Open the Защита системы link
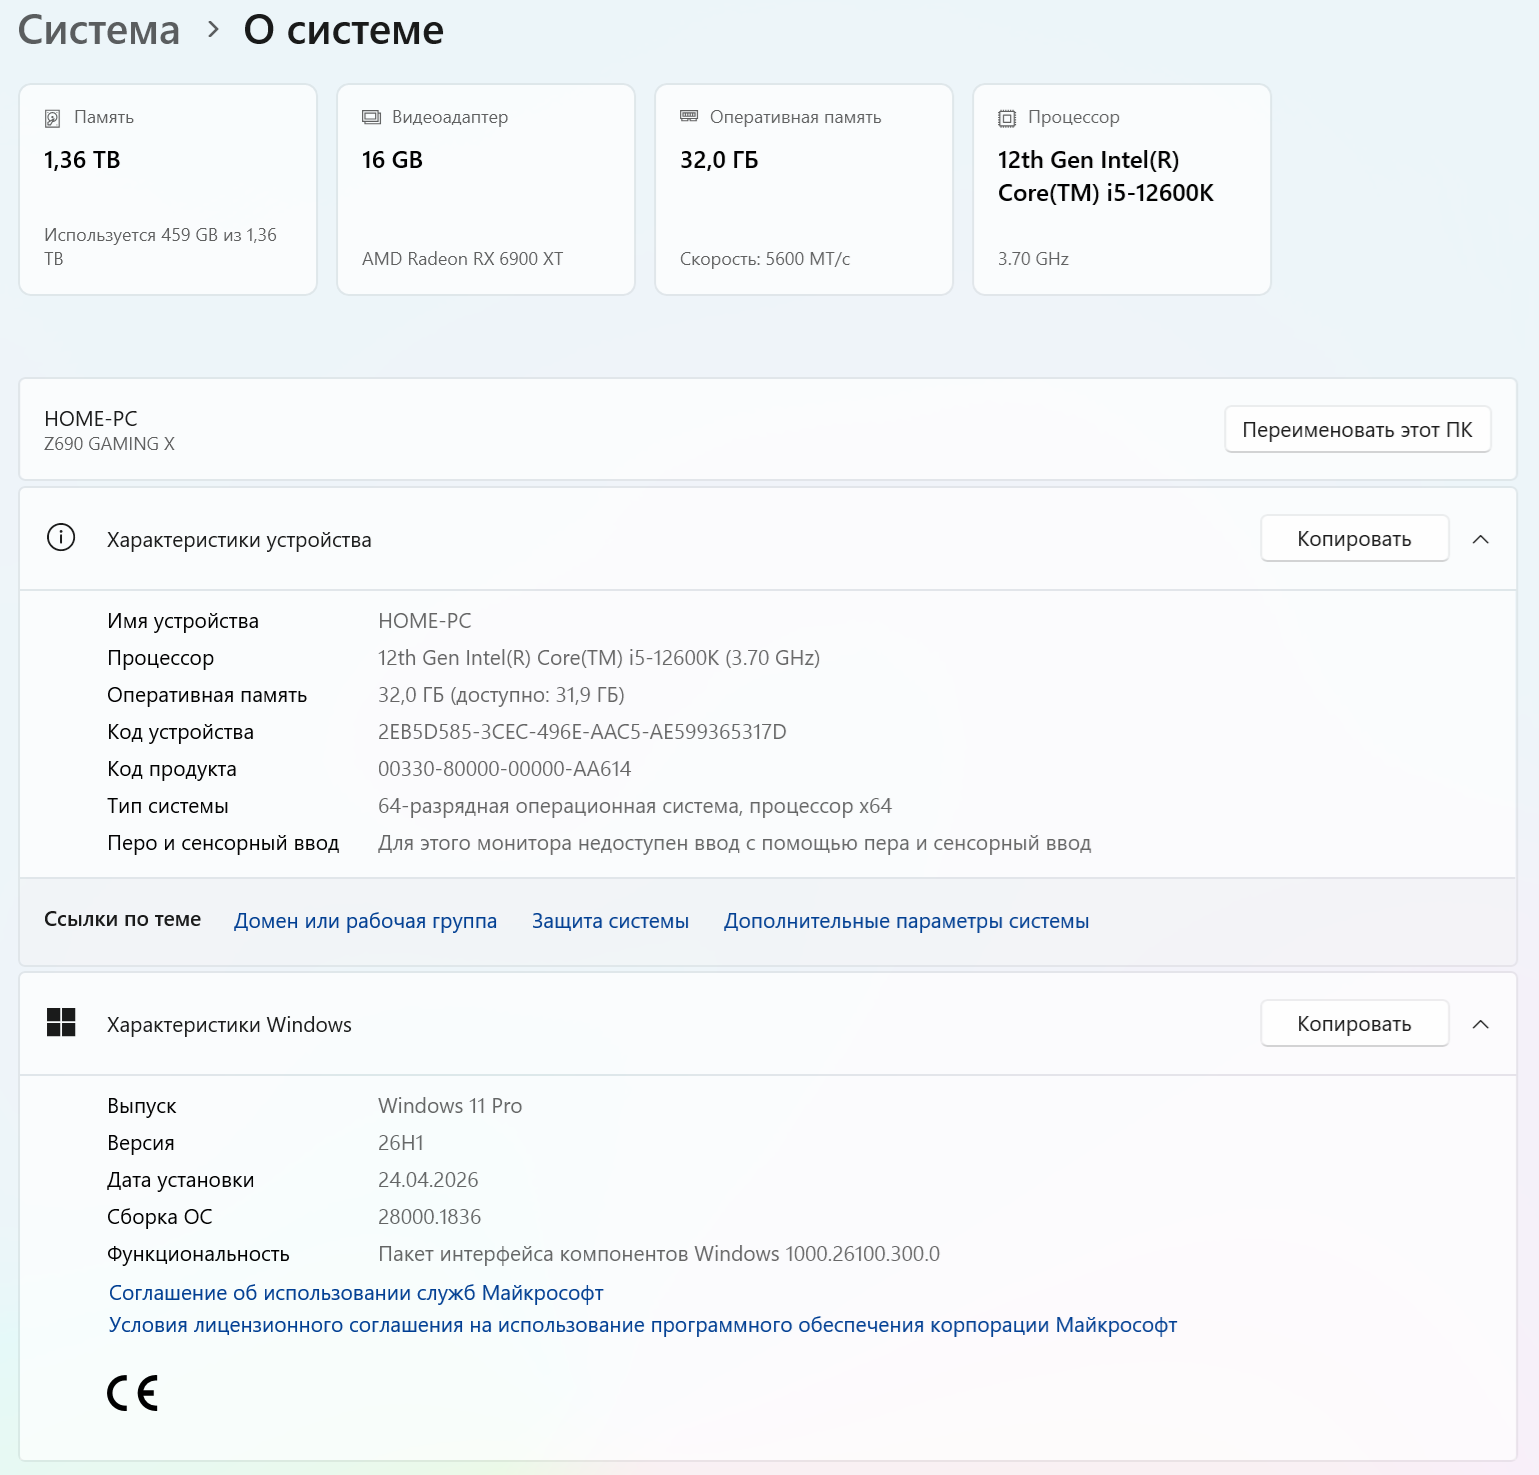The image size is (1539, 1475). (610, 921)
